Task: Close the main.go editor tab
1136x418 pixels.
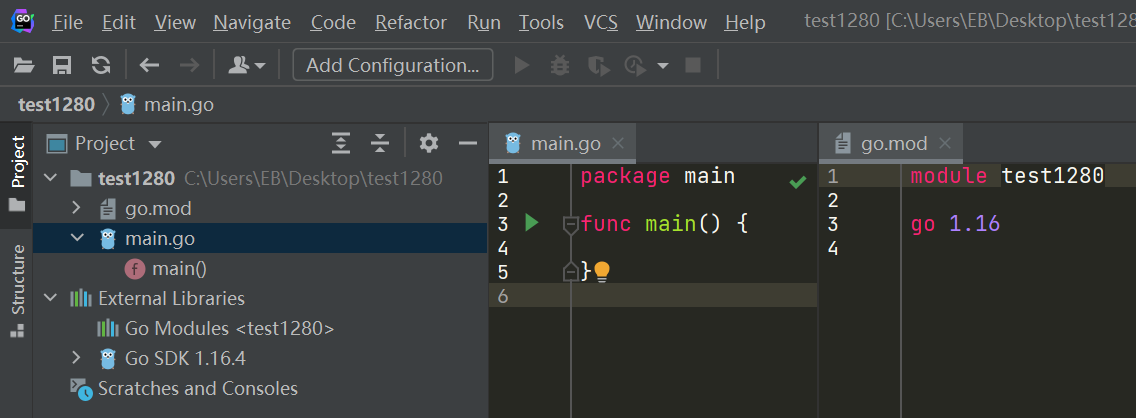Action: tap(618, 143)
